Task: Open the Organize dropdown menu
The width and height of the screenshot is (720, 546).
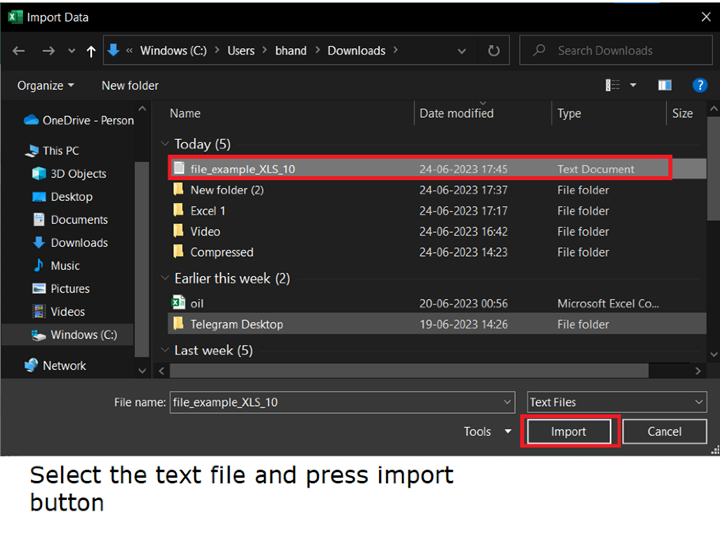Action: [46, 86]
